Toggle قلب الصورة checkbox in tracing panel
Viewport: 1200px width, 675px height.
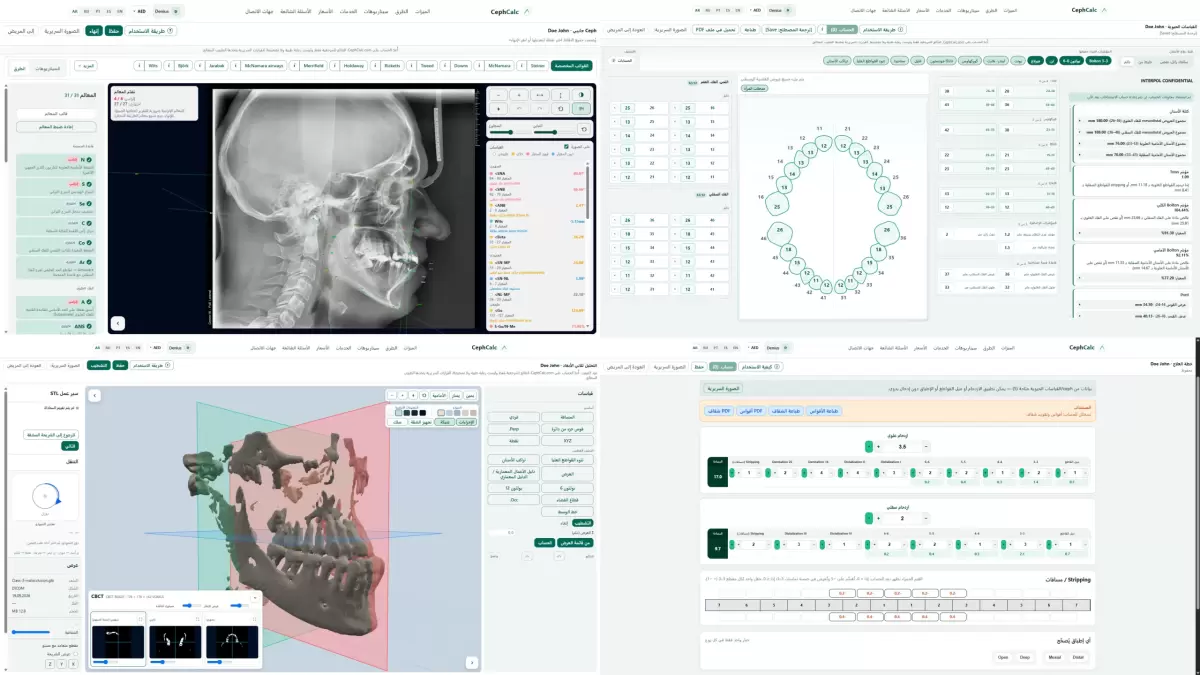point(566,146)
